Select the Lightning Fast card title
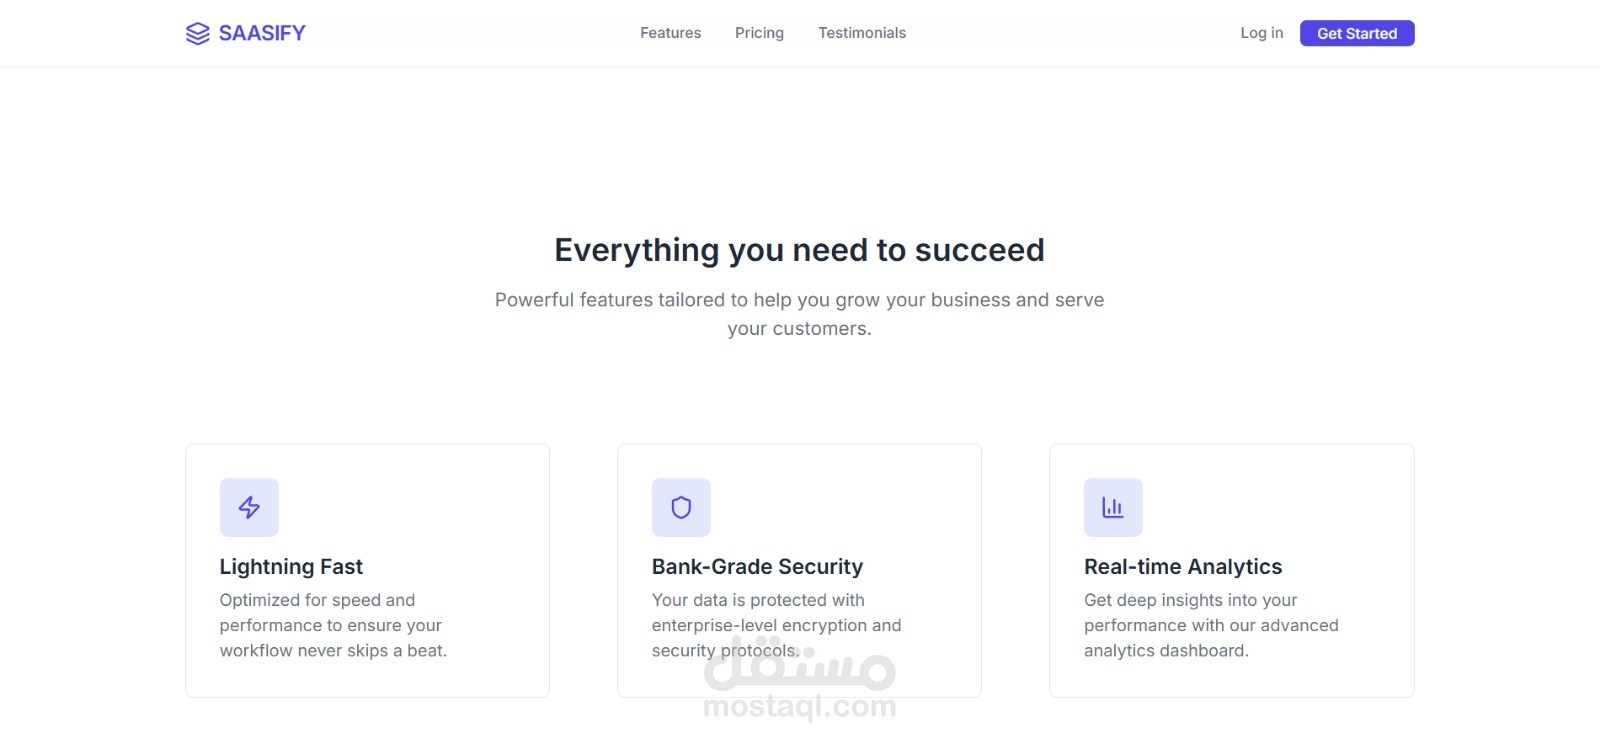Screen dimensions: 1600x738 point(291,567)
